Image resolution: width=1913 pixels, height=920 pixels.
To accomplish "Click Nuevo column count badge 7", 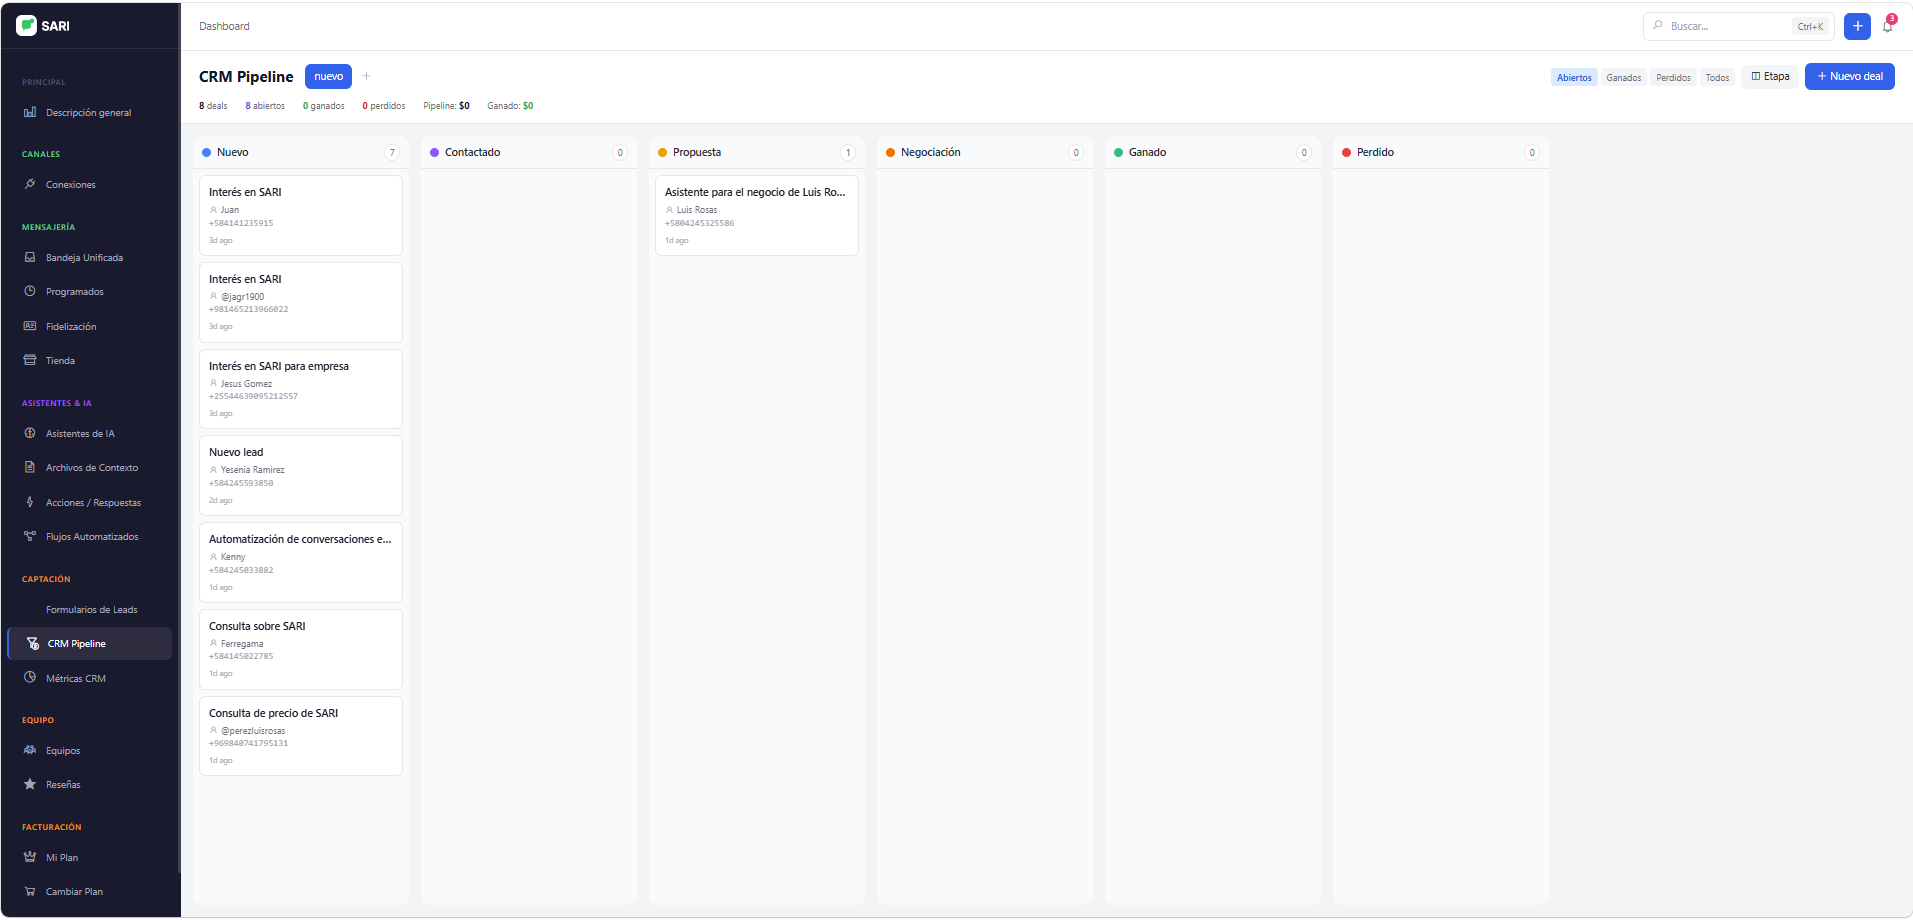I will 392,153.
